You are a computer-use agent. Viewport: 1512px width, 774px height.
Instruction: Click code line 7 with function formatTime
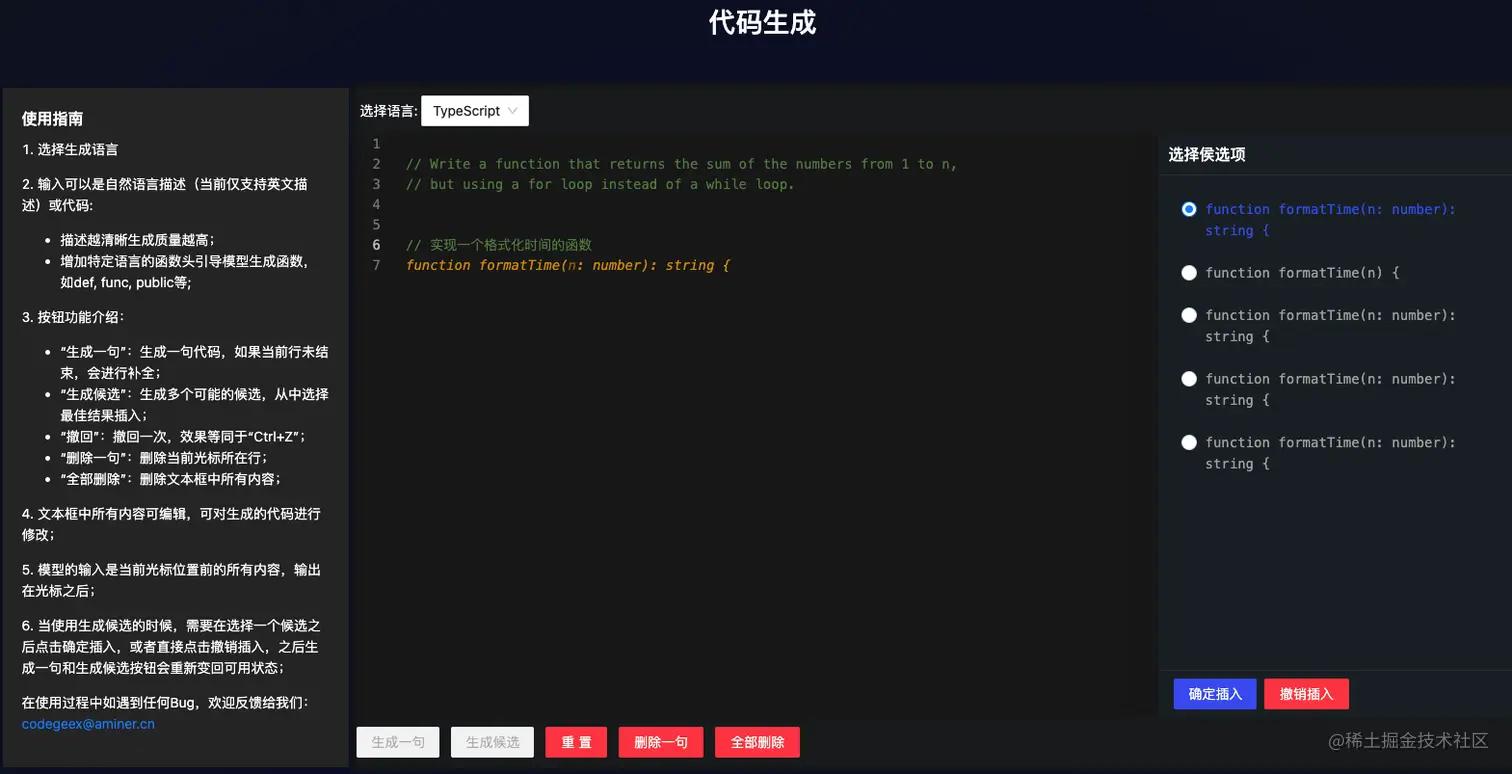(569, 265)
